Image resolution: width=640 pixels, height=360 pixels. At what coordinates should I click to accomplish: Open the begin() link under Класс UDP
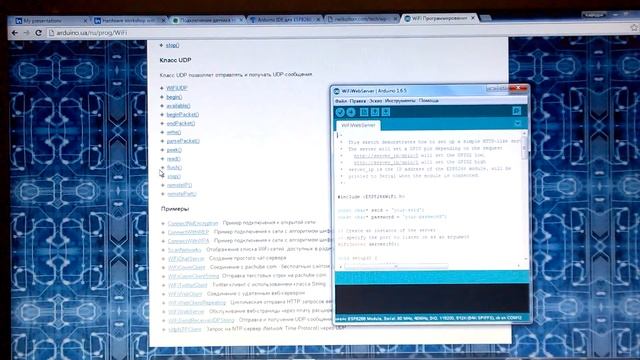(x=174, y=97)
